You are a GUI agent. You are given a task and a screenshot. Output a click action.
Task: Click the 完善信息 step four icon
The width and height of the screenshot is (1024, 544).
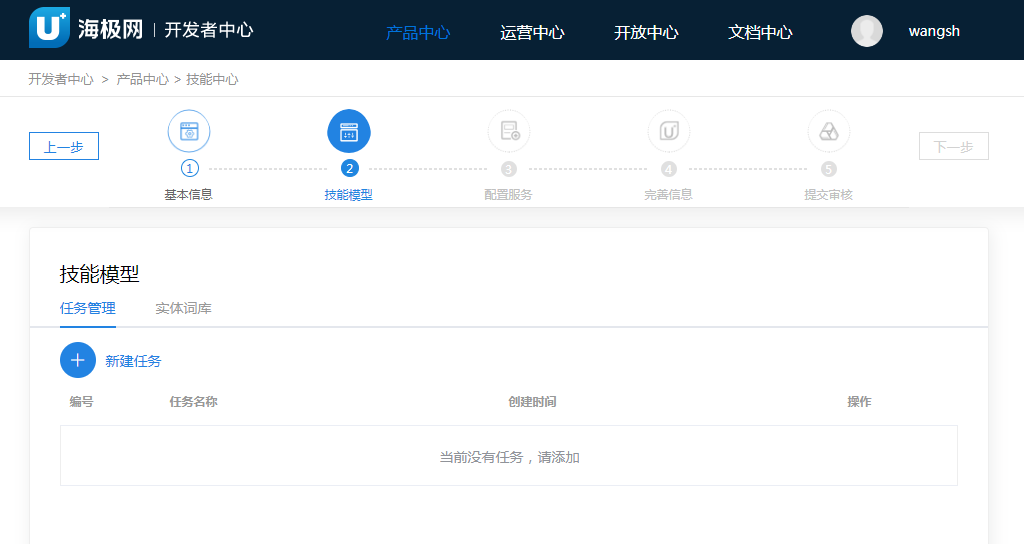click(x=669, y=131)
